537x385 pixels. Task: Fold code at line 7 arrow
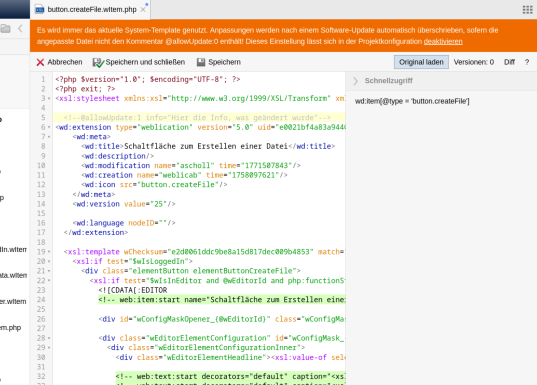pos(49,137)
